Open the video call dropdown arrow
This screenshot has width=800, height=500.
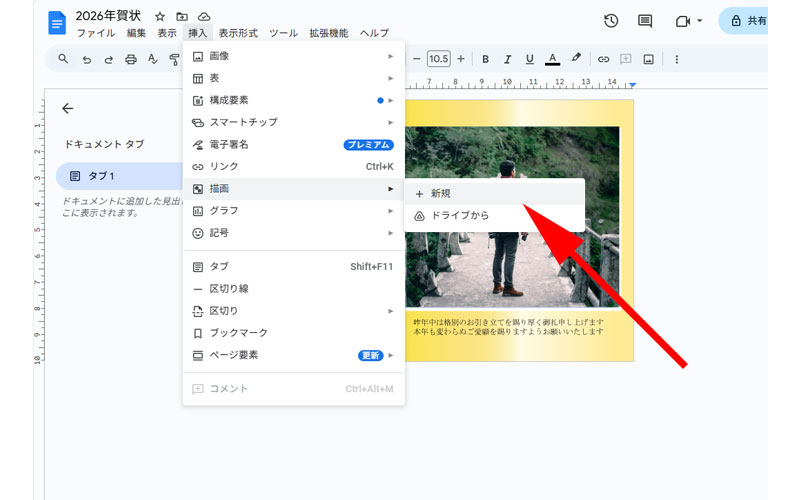tap(700, 21)
